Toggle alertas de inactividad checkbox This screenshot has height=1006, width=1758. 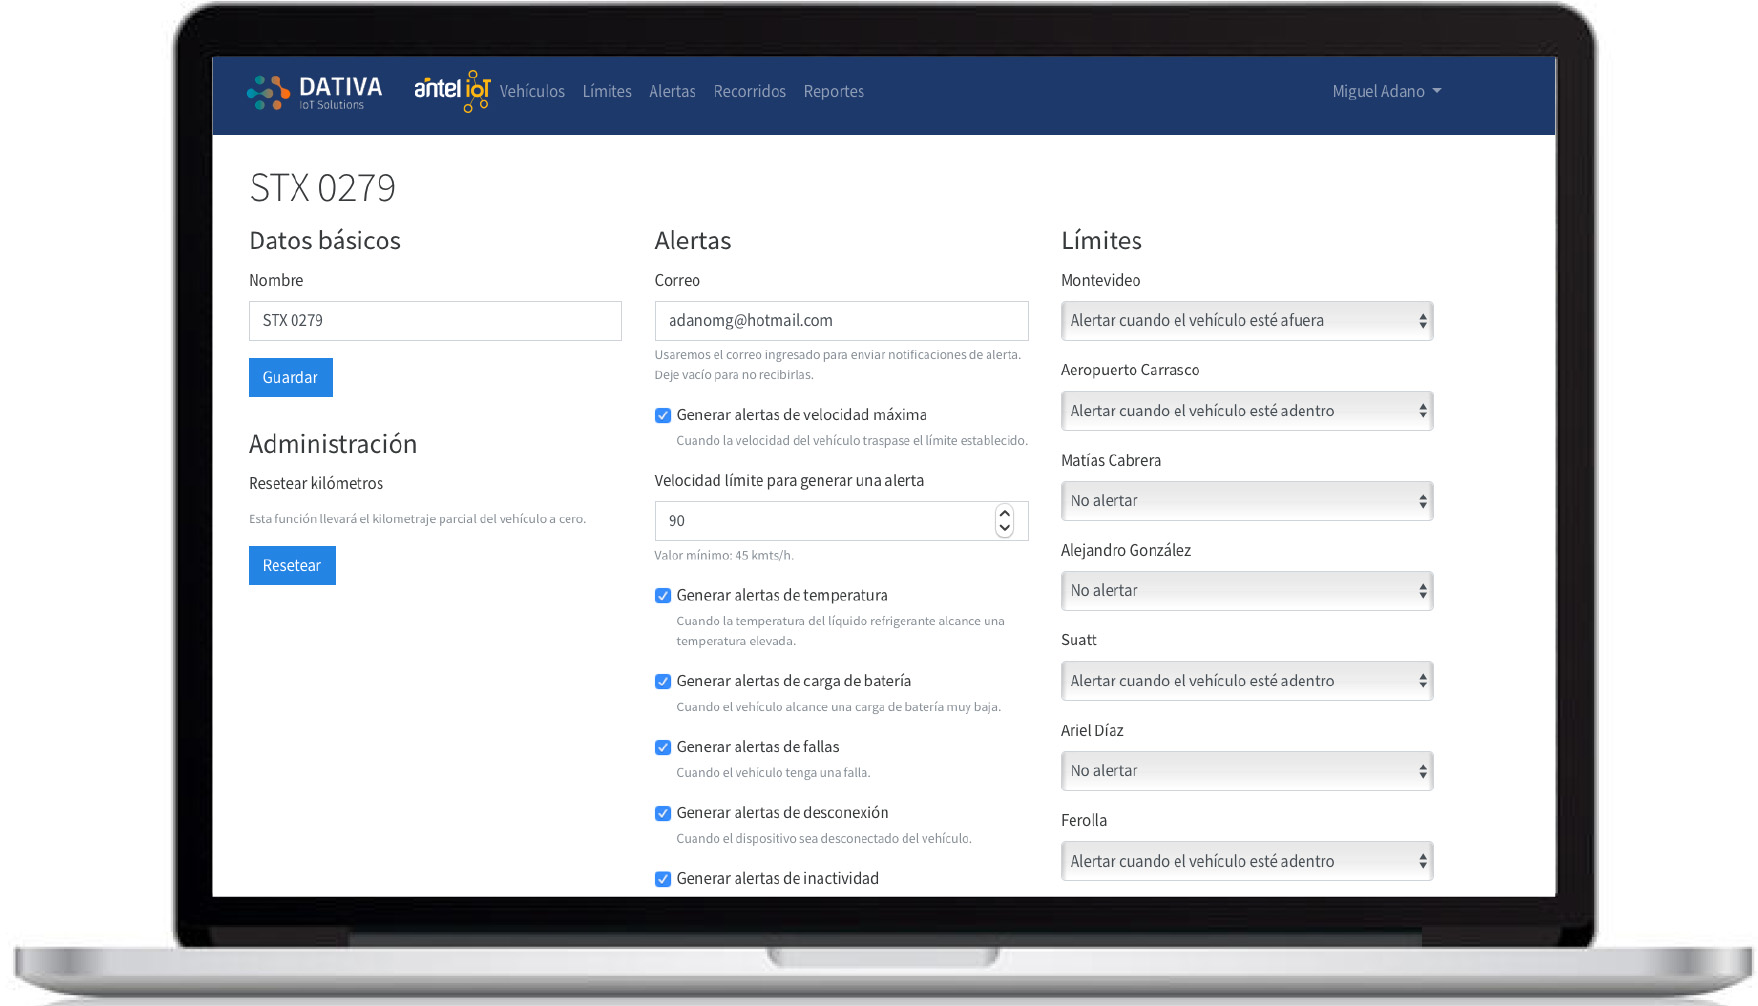point(663,879)
